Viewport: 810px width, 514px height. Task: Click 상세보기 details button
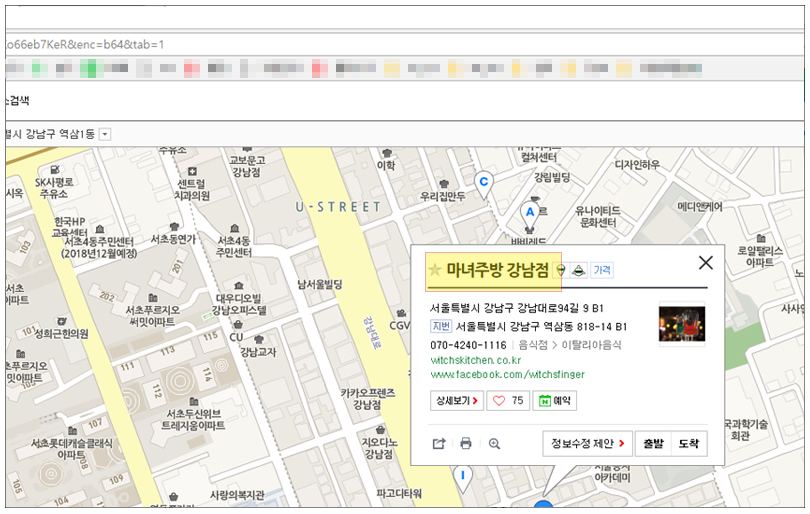click(457, 400)
